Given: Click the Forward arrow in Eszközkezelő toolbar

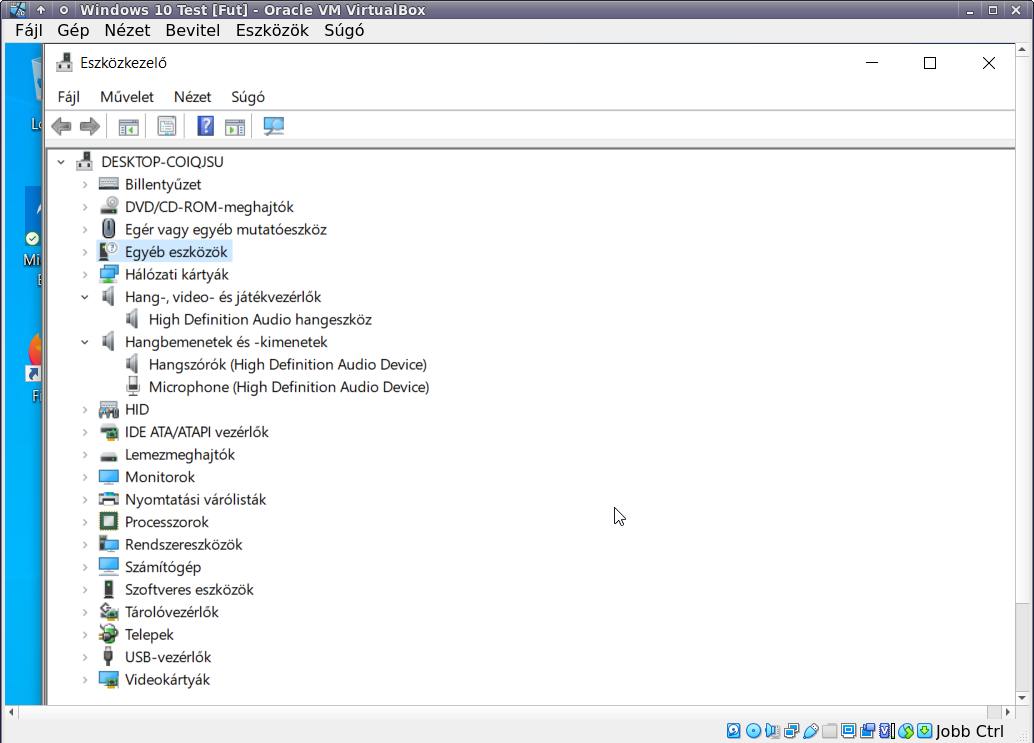Looking at the screenshot, I should click(x=90, y=126).
